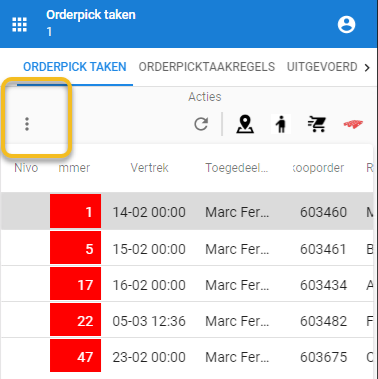Switch to the UITGEVOERD tab
This screenshot has height=379, width=378.
click(322, 67)
